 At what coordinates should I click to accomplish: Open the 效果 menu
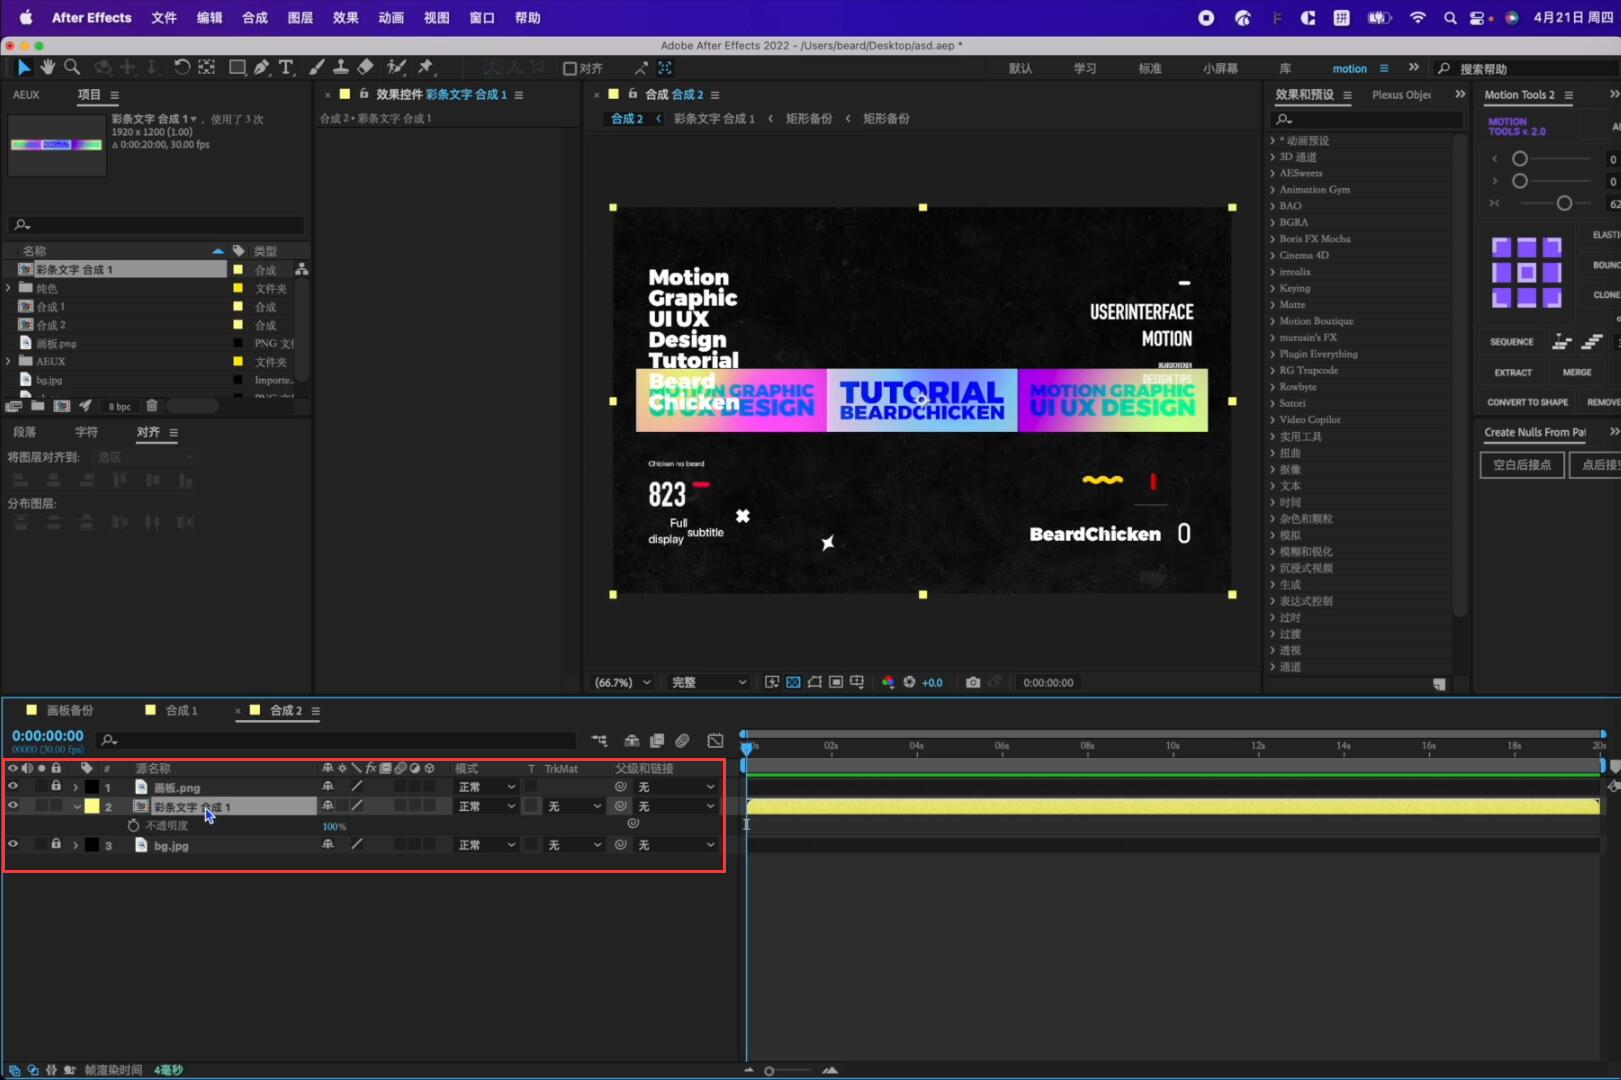click(x=346, y=17)
